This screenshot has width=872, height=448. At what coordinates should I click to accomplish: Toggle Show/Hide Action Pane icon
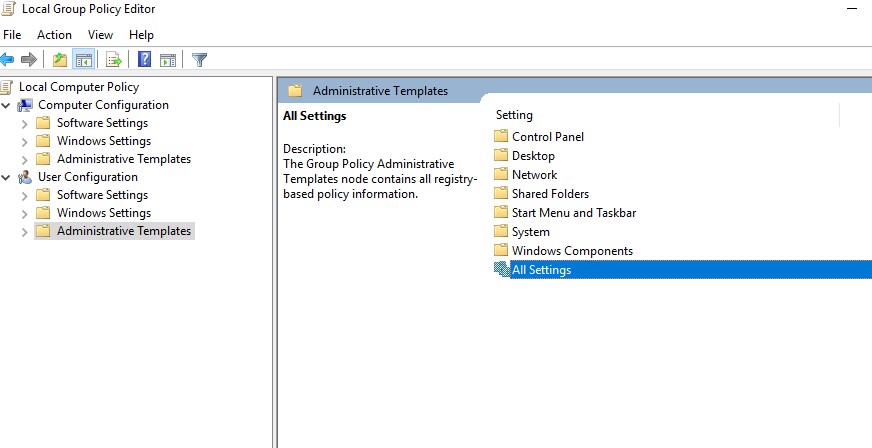click(168, 59)
